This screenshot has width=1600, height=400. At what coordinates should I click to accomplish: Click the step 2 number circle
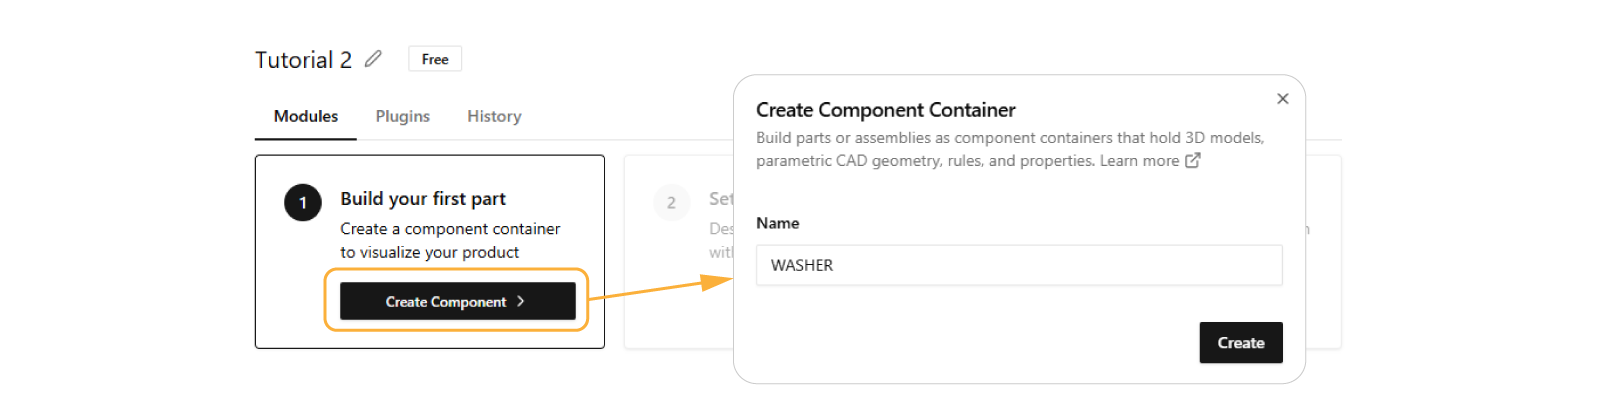[x=671, y=203]
